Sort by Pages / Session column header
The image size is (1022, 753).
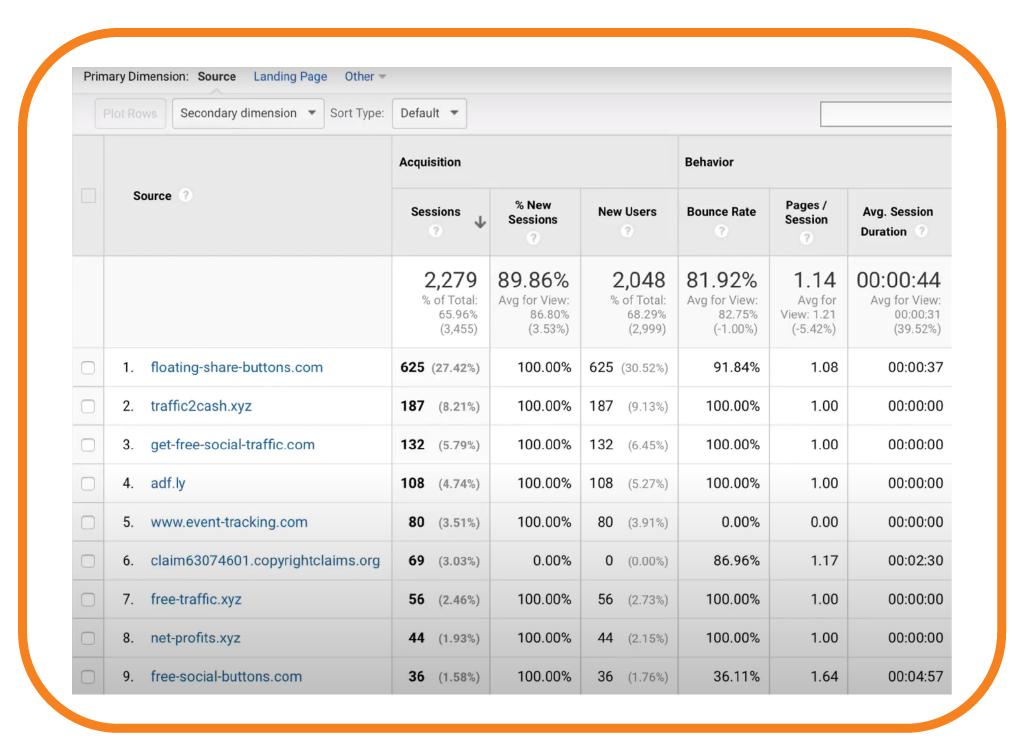pyautogui.click(x=806, y=213)
